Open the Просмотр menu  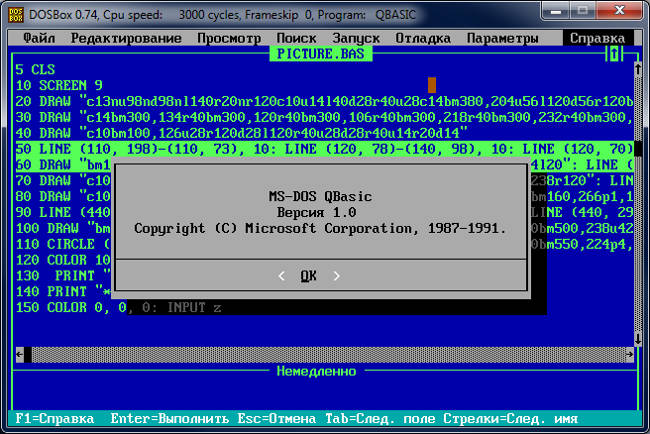pos(229,38)
